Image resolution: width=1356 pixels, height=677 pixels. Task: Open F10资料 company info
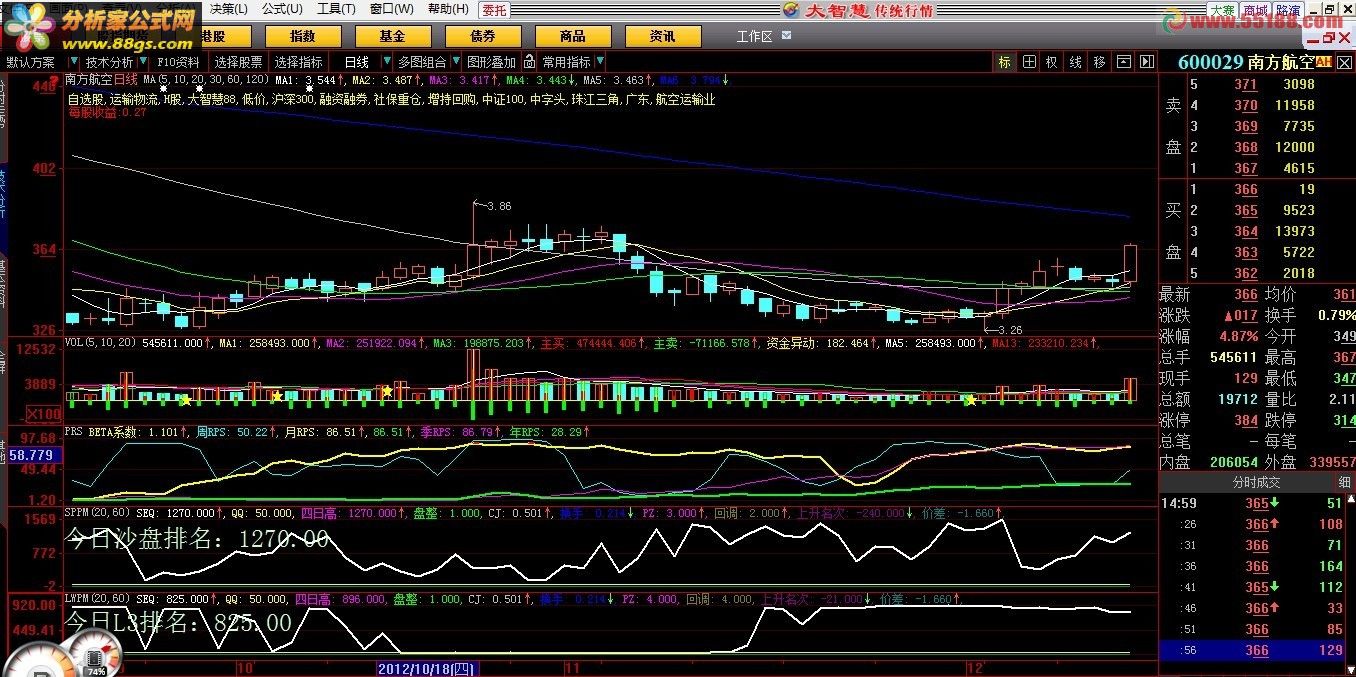(178, 62)
